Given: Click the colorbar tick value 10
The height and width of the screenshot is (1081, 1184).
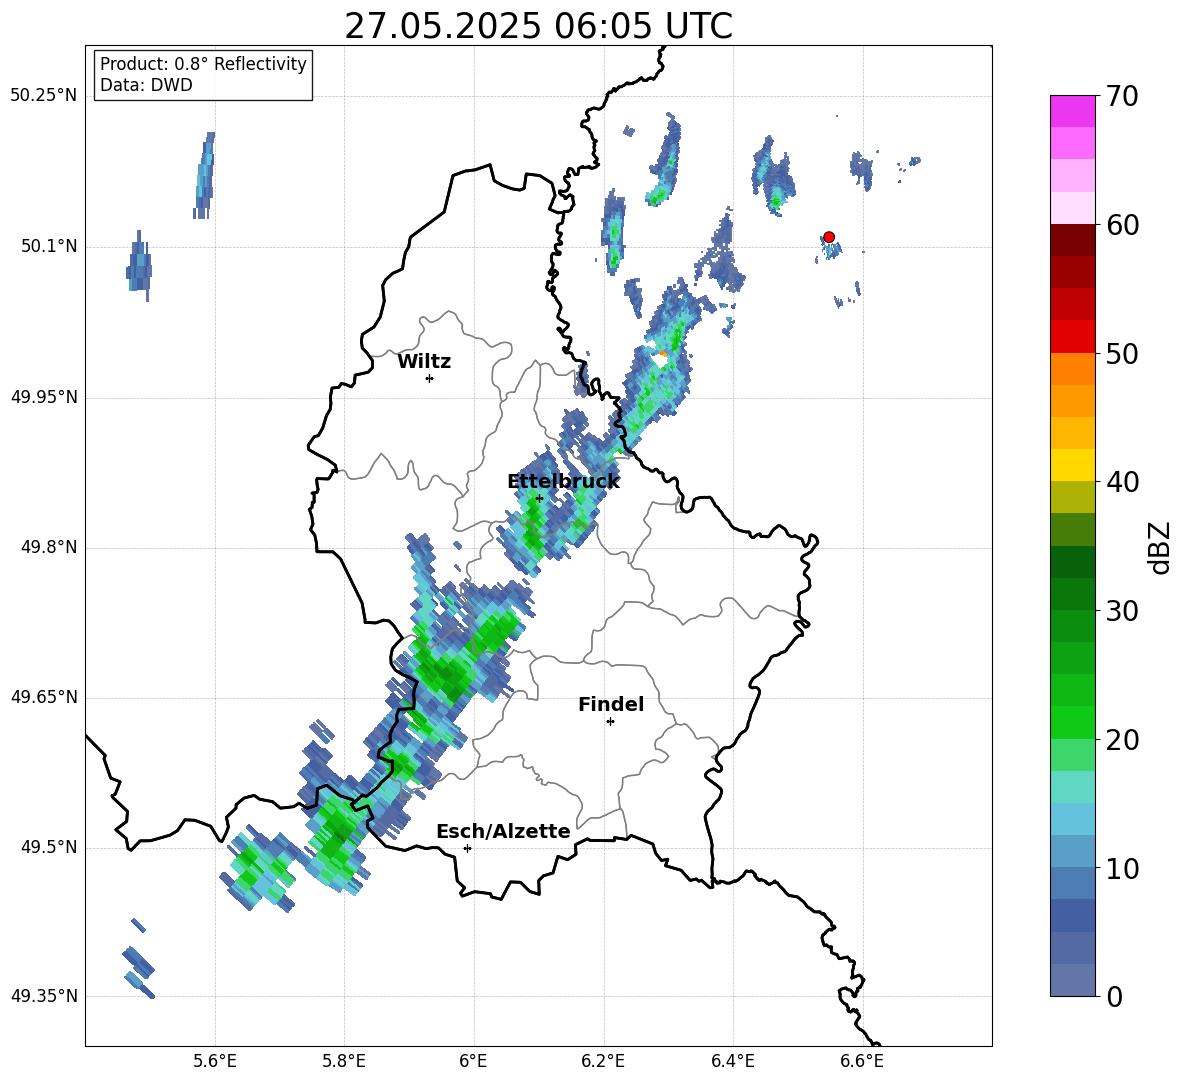Looking at the screenshot, I should point(1122,868).
